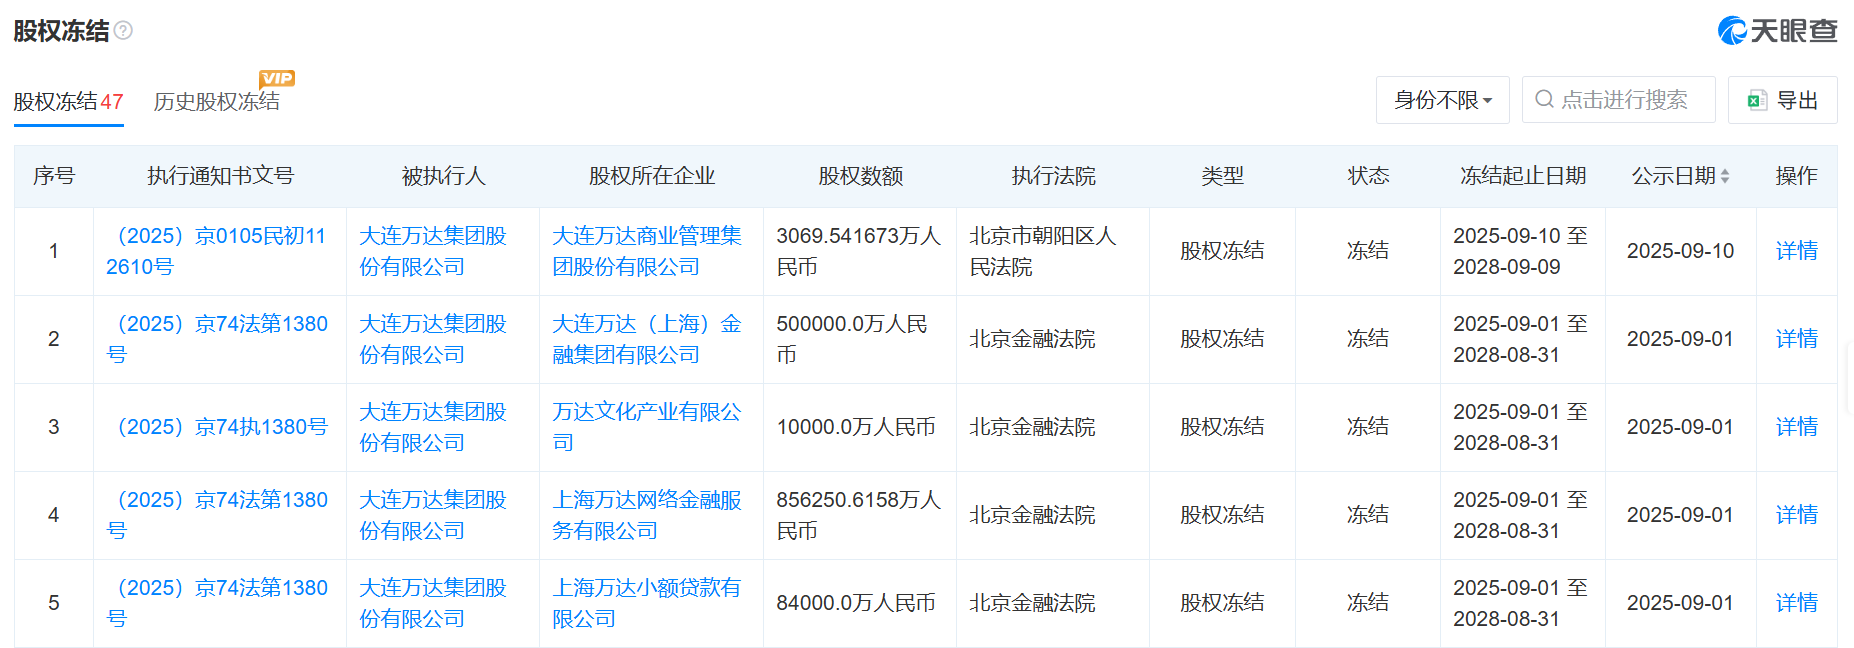Screen dimensions: 1854x648
Task: View 详情 for row 3
Action: pos(1796,427)
